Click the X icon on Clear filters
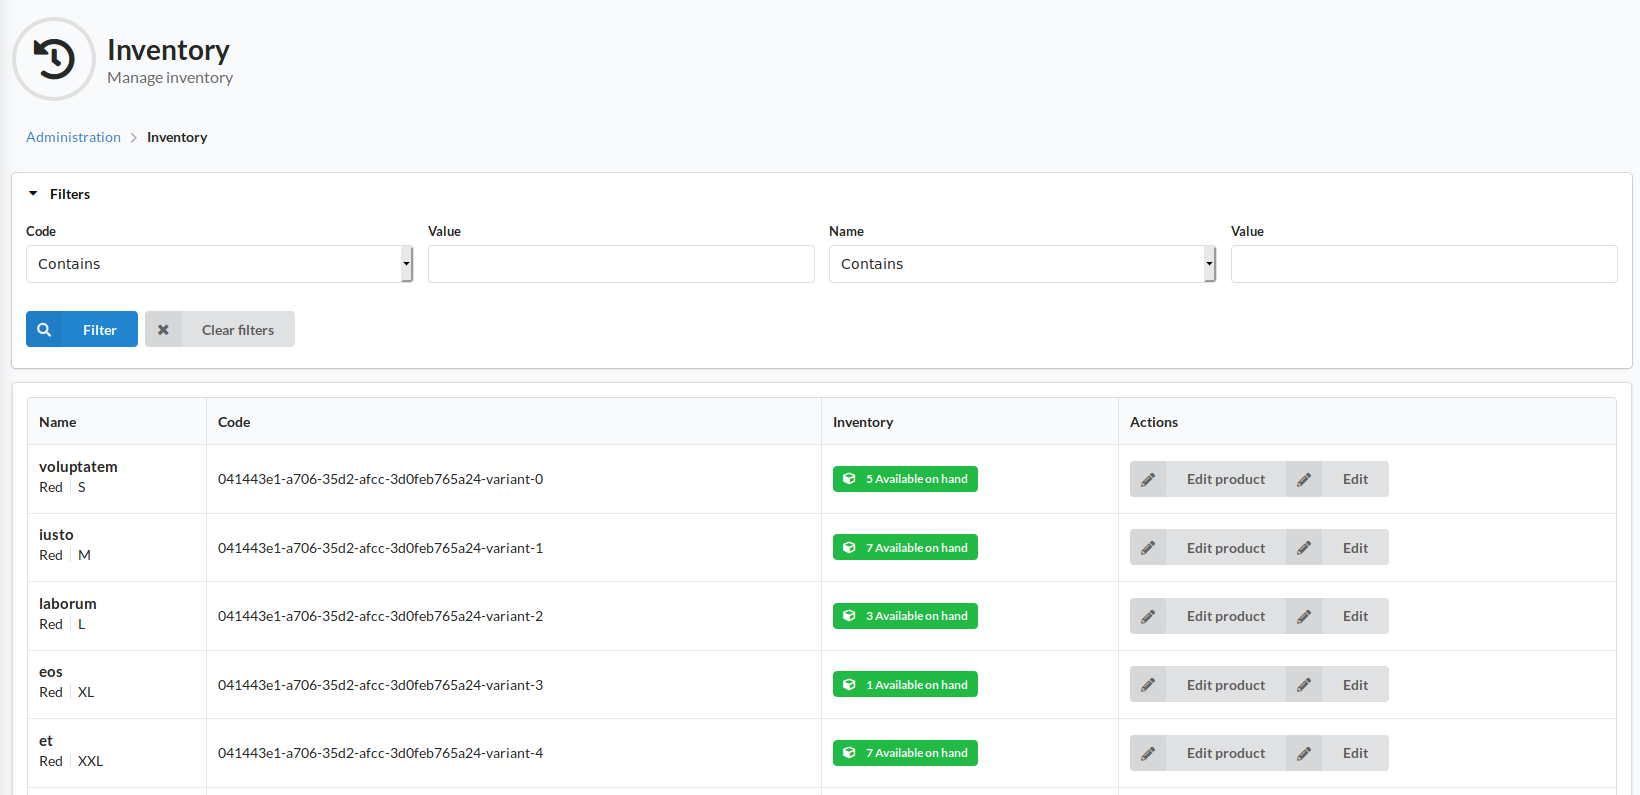 [x=163, y=329]
